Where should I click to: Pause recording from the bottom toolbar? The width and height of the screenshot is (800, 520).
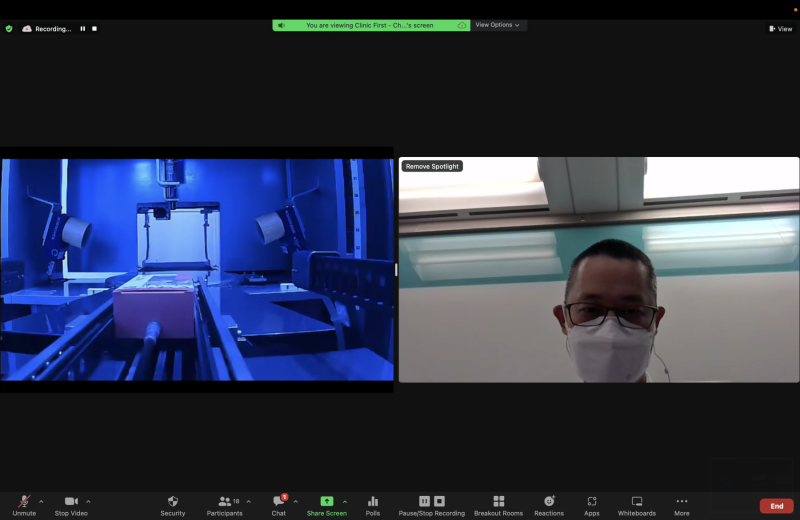coord(424,501)
